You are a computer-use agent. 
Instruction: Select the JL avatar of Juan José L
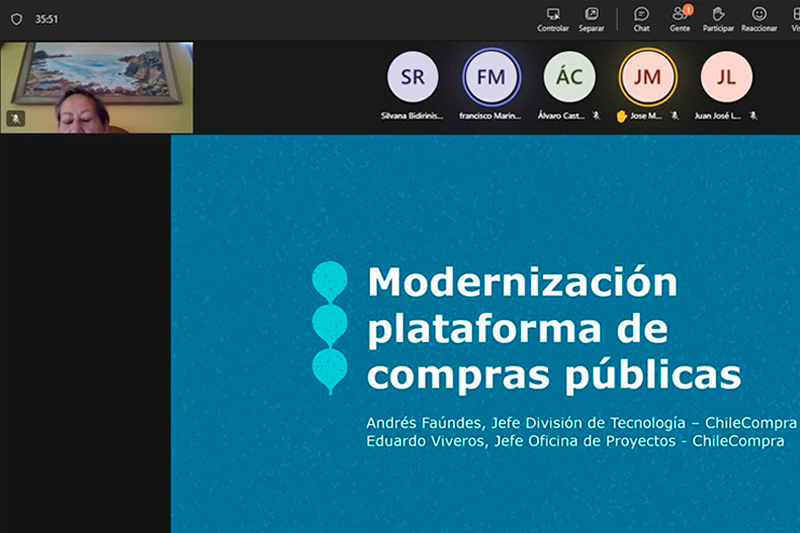coord(726,77)
